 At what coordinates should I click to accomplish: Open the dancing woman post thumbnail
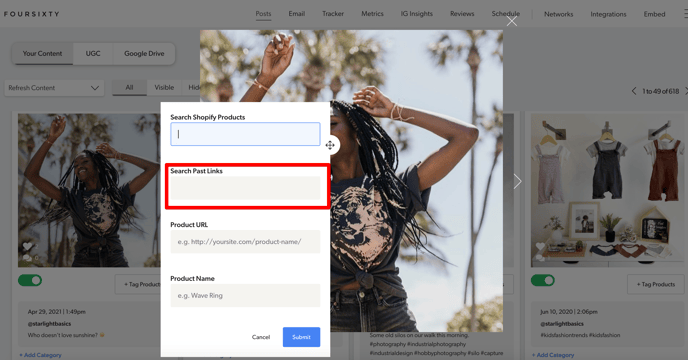point(89,190)
